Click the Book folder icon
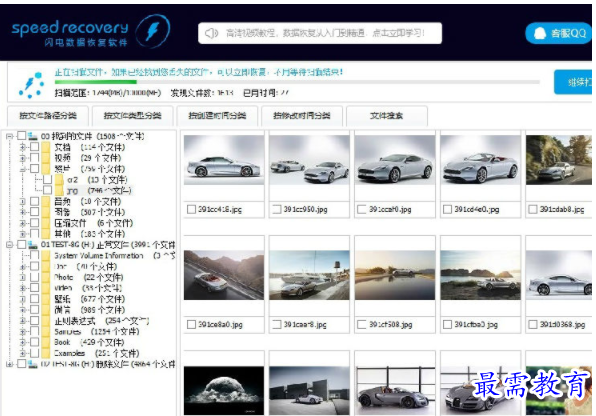596x416 pixels. 46,342
